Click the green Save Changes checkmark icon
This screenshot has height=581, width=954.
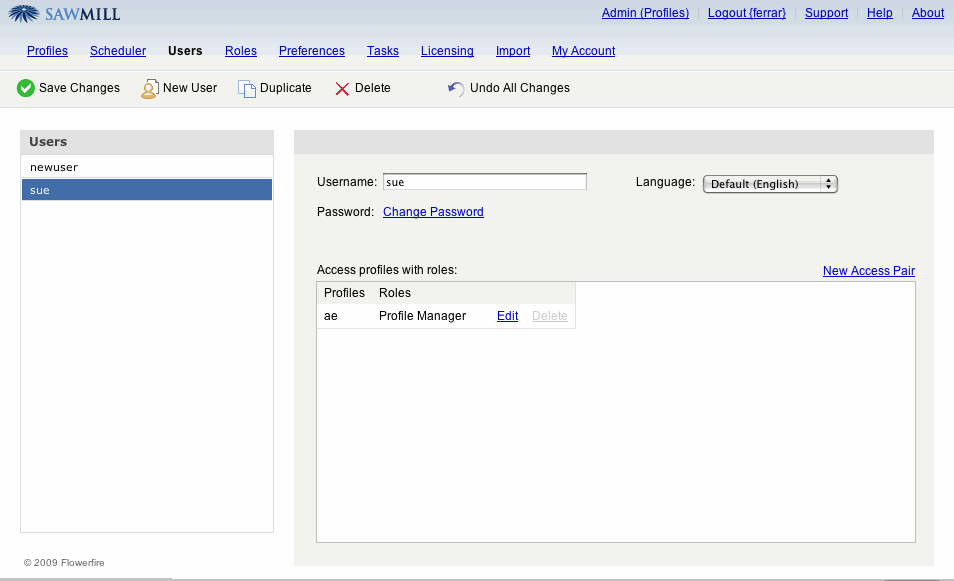[26, 88]
